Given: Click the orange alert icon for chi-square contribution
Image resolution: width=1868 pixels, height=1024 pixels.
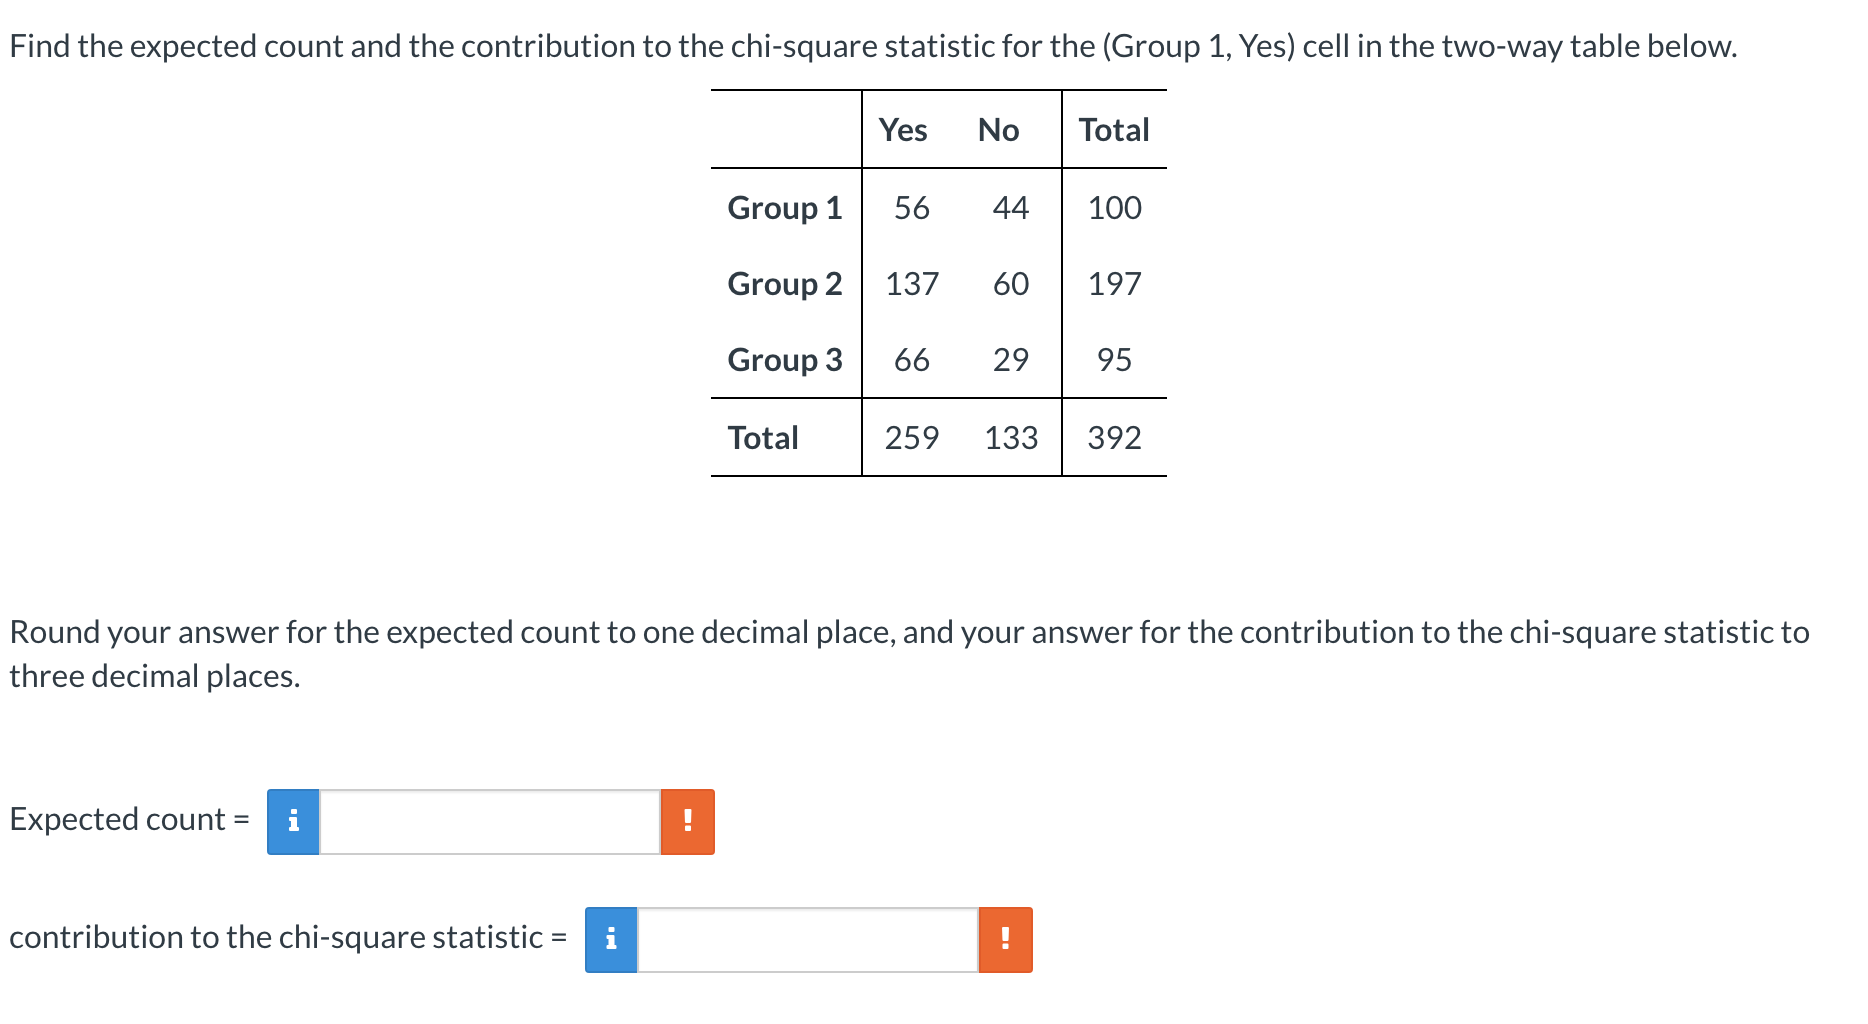Looking at the screenshot, I should (1006, 940).
